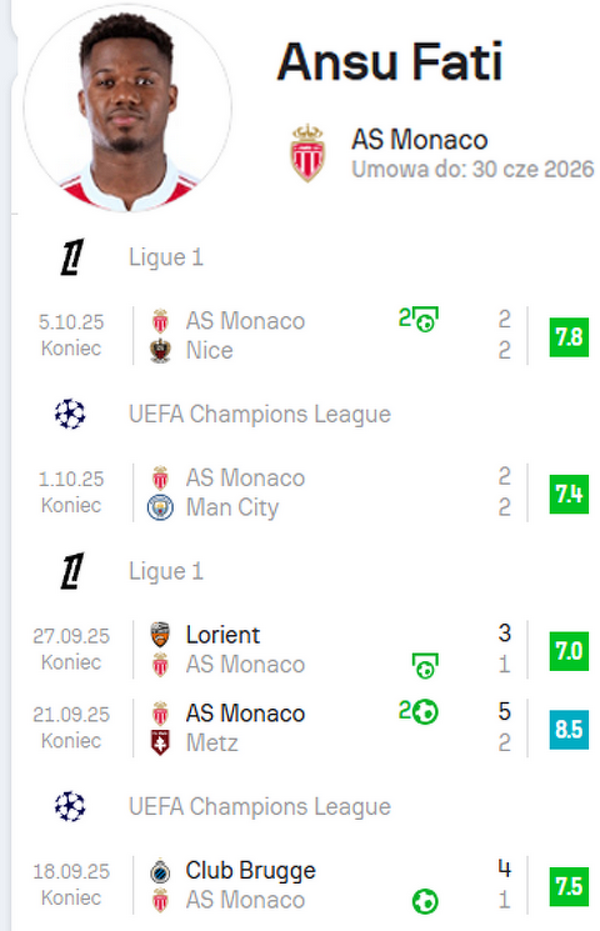Click the Club Brugge team crest icon
Screen dimensions: 600x931
(x=160, y=871)
